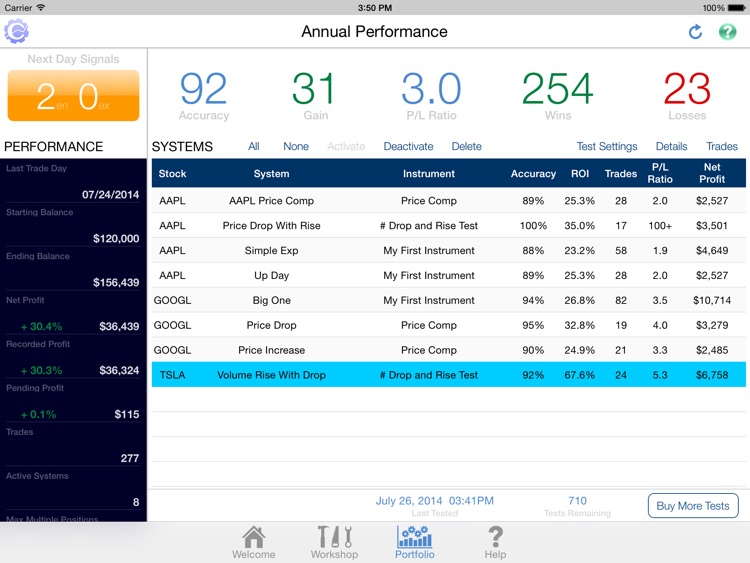Click the $10,714 net profit value
Screen dimensions: 750x563
tap(712, 300)
